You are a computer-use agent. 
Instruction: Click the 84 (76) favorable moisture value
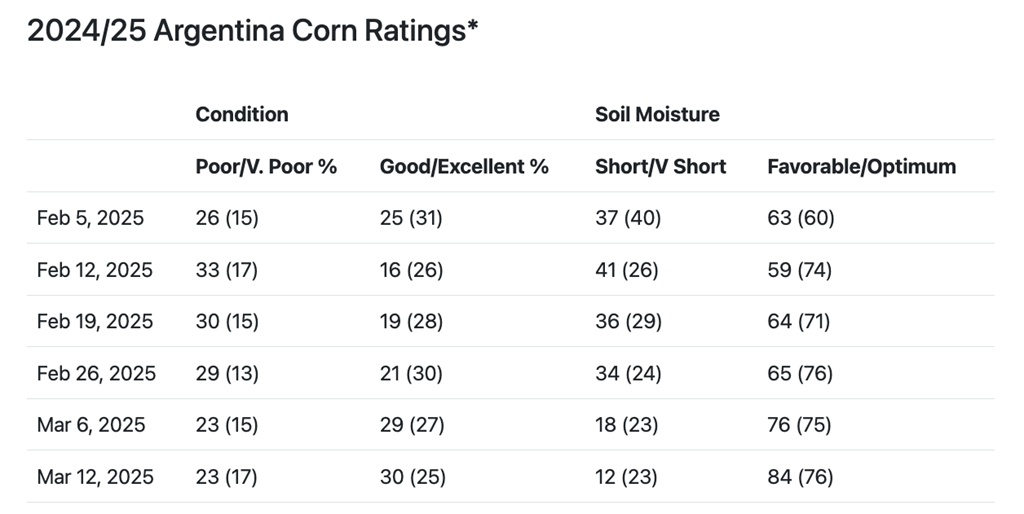[x=799, y=477]
